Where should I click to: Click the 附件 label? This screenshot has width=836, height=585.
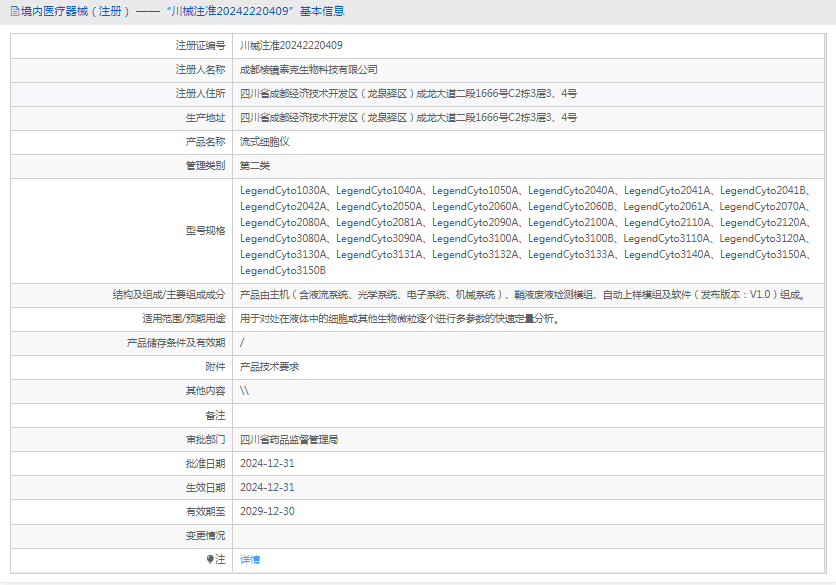click(215, 366)
